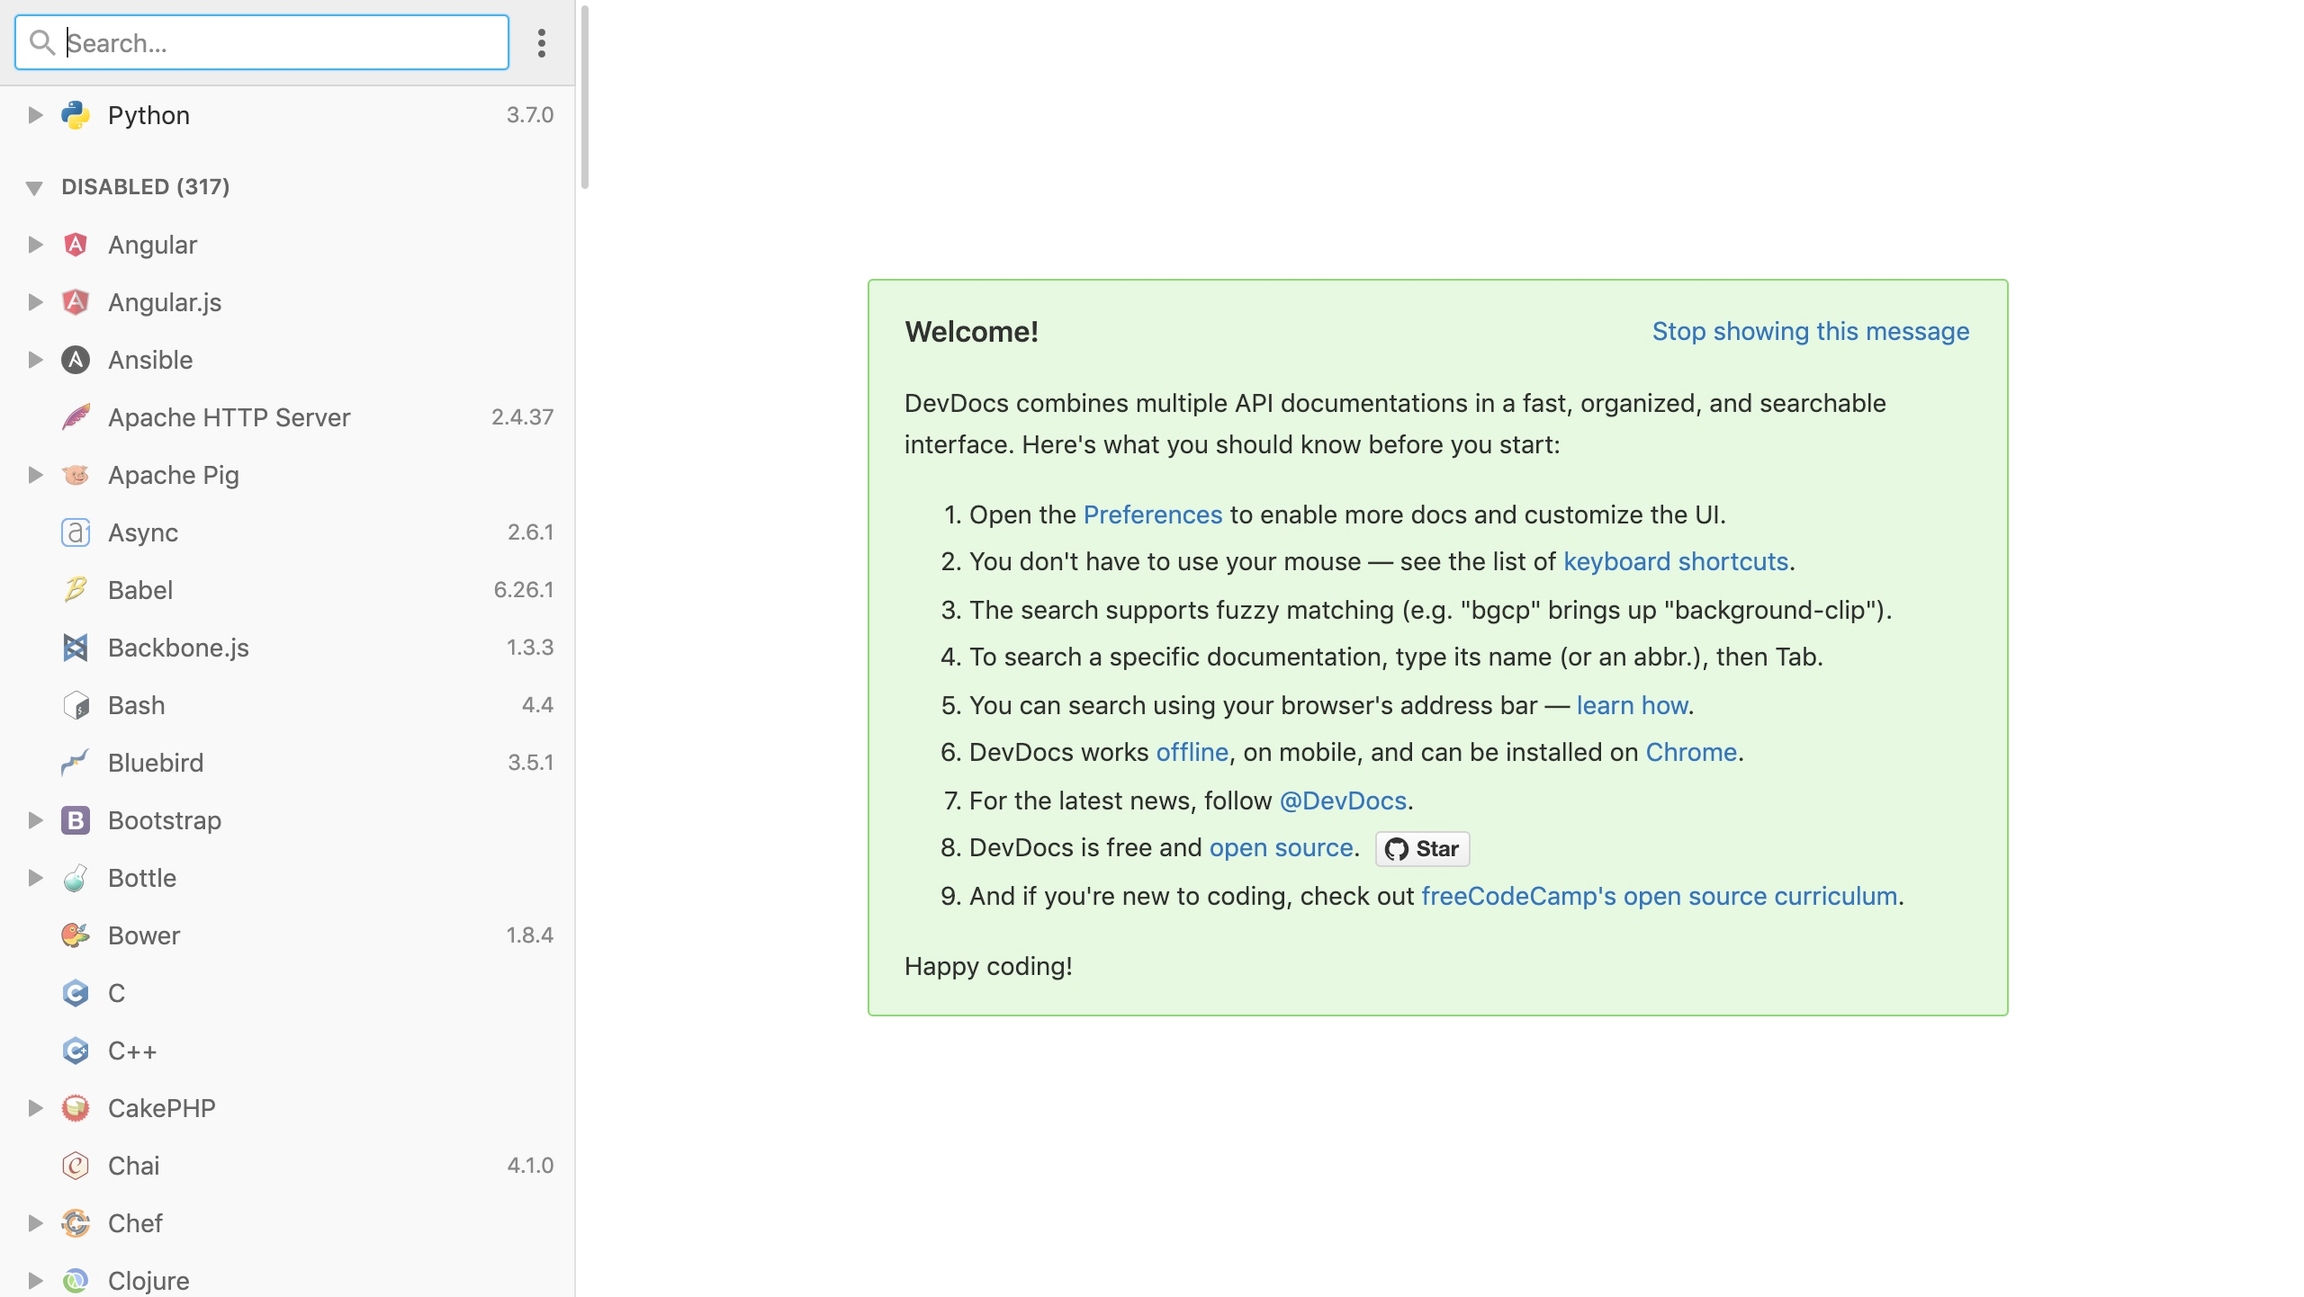Click the Ansible circle icon
The image size is (2304, 1297).
pos(75,360)
